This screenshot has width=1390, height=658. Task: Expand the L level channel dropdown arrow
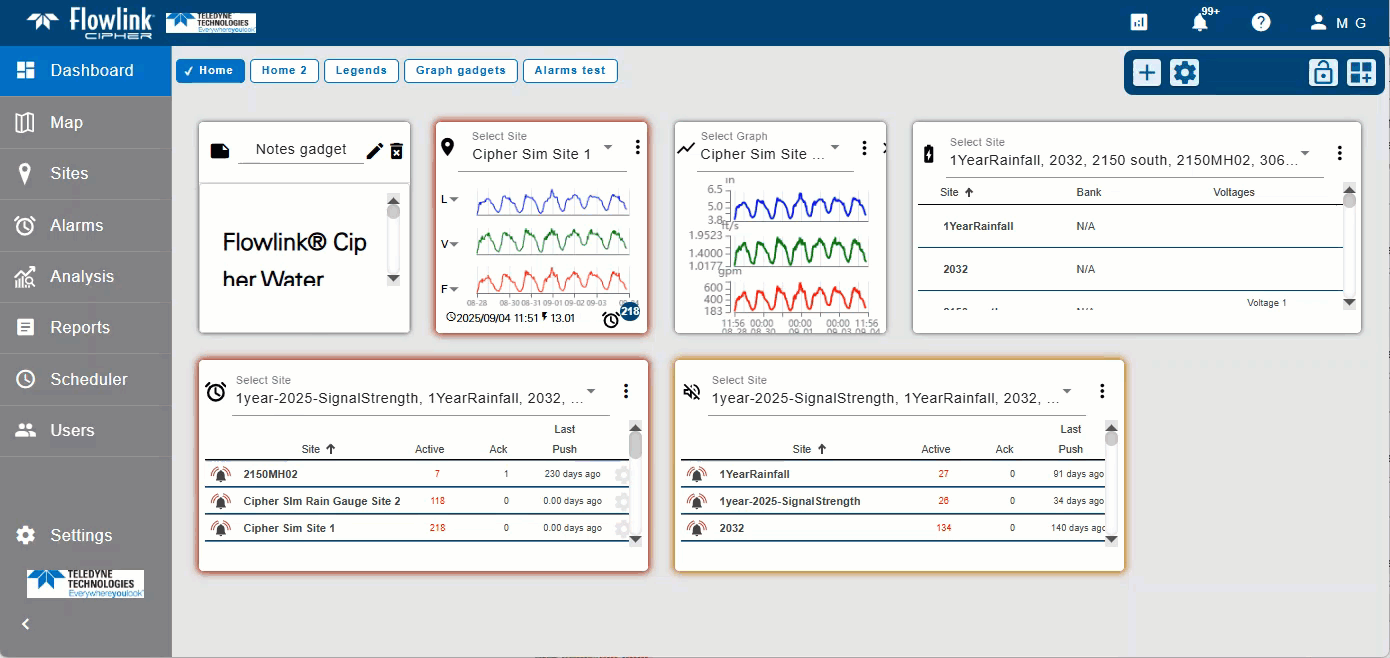point(454,200)
